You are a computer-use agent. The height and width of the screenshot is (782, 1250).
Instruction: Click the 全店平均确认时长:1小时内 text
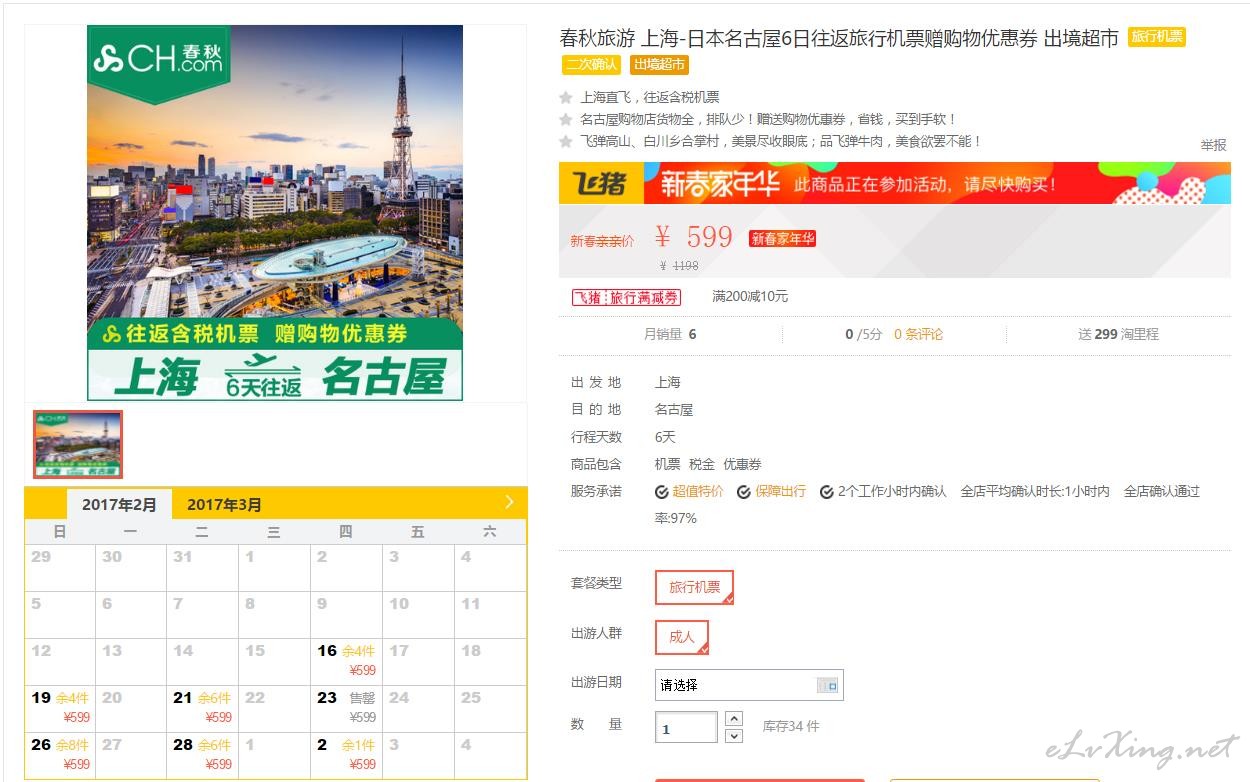tap(1035, 492)
